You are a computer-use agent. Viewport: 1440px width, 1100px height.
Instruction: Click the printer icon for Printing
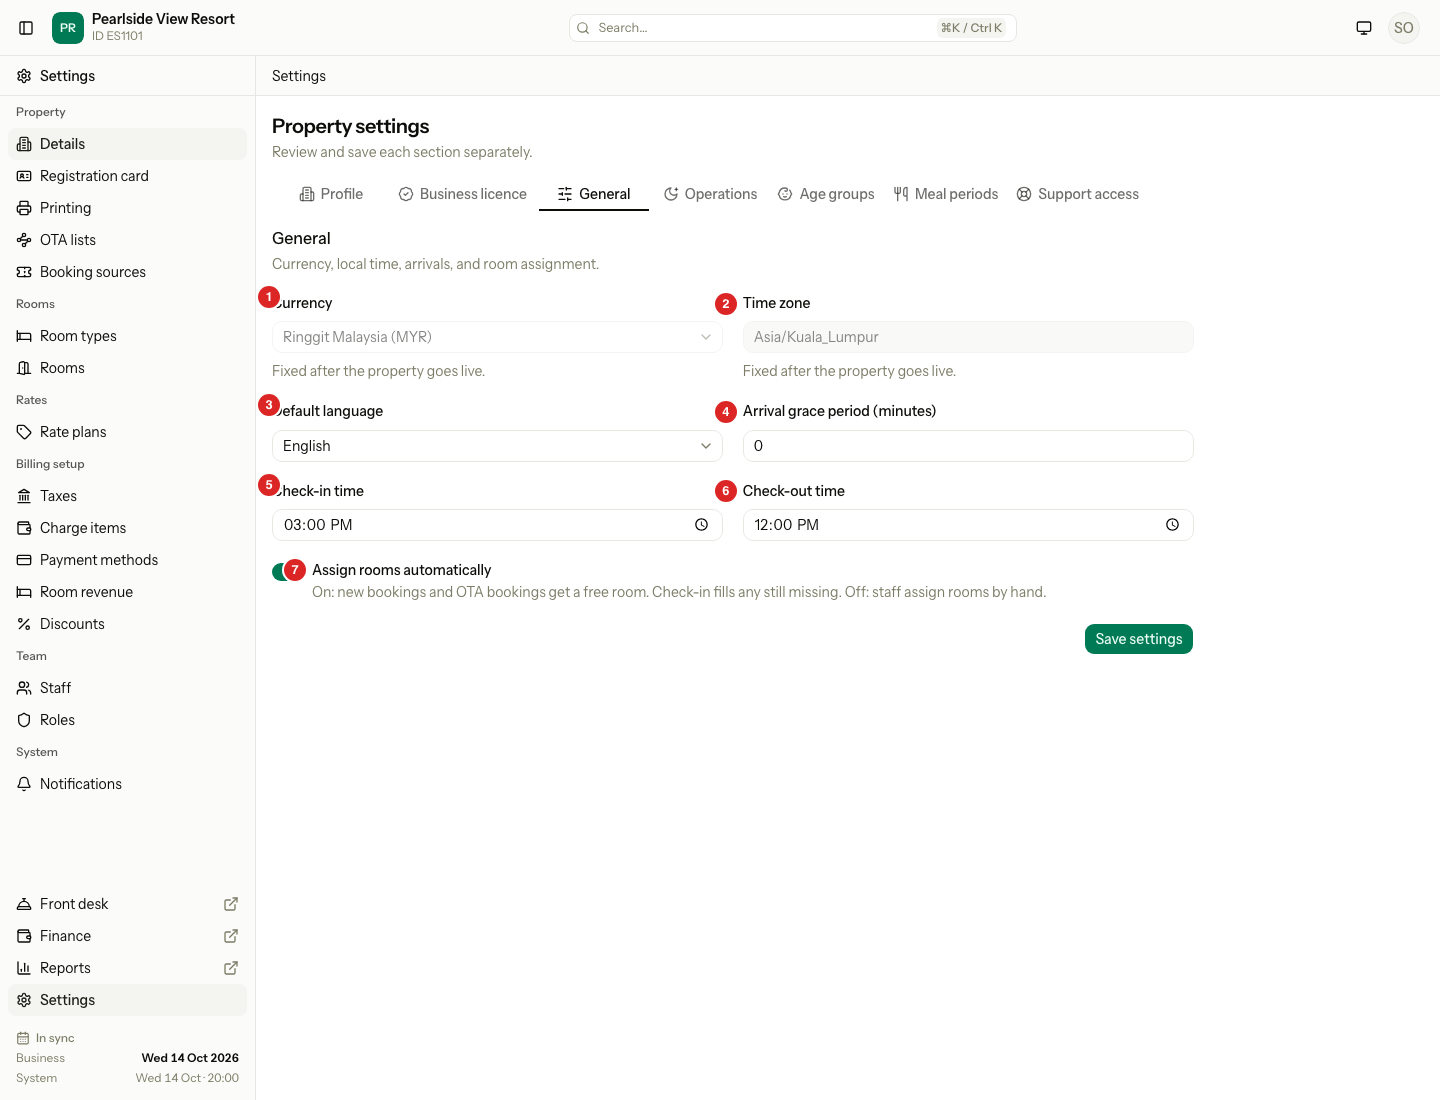click(24, 208)
